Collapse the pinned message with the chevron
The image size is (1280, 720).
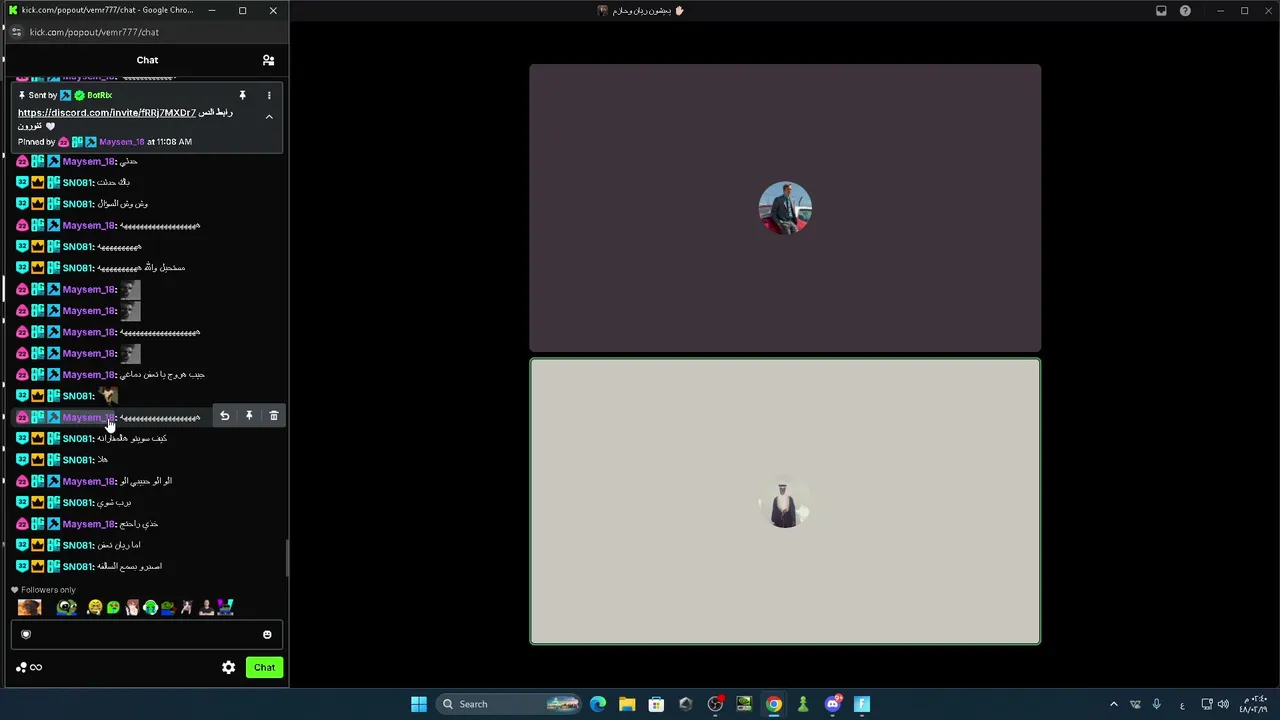tap(269, 117)
